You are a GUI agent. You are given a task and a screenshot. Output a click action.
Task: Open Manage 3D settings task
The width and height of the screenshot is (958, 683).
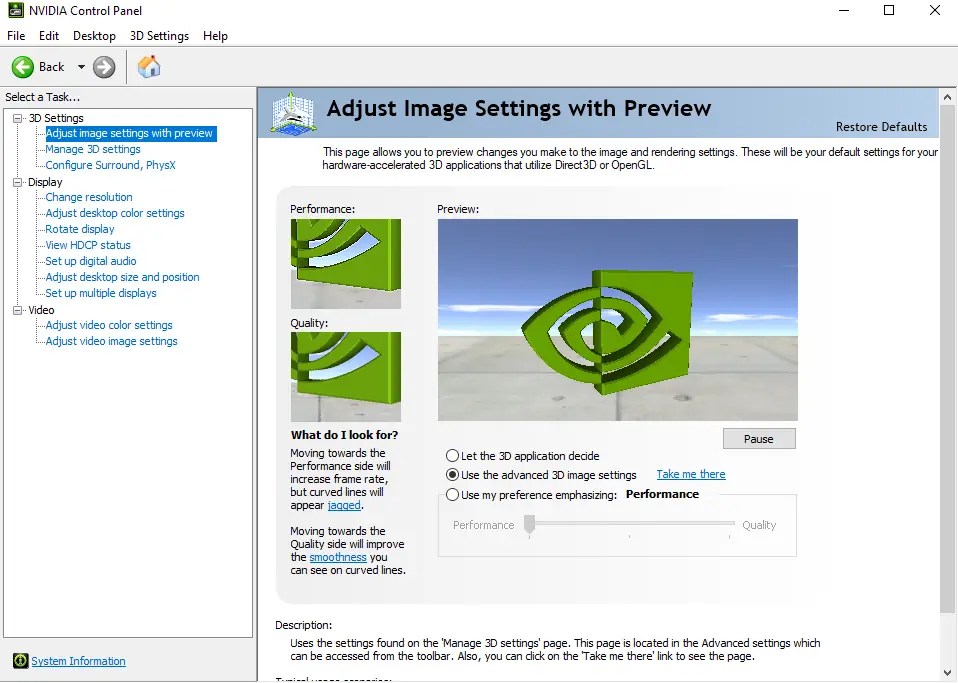click(93, 149)
